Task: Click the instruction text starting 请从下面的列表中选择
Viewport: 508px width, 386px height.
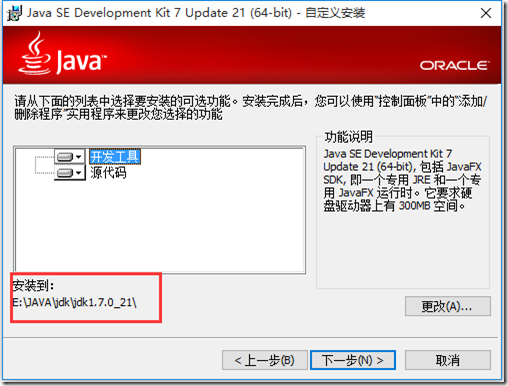Action: pos(250,107)
